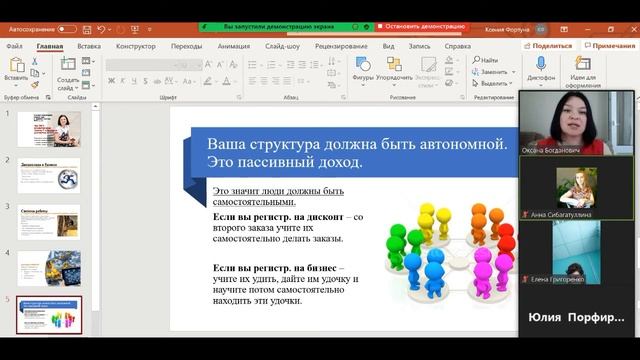640x360 pixels.
Task: Click Оксана Богданович video tile
Action: [x=576, y=123]
